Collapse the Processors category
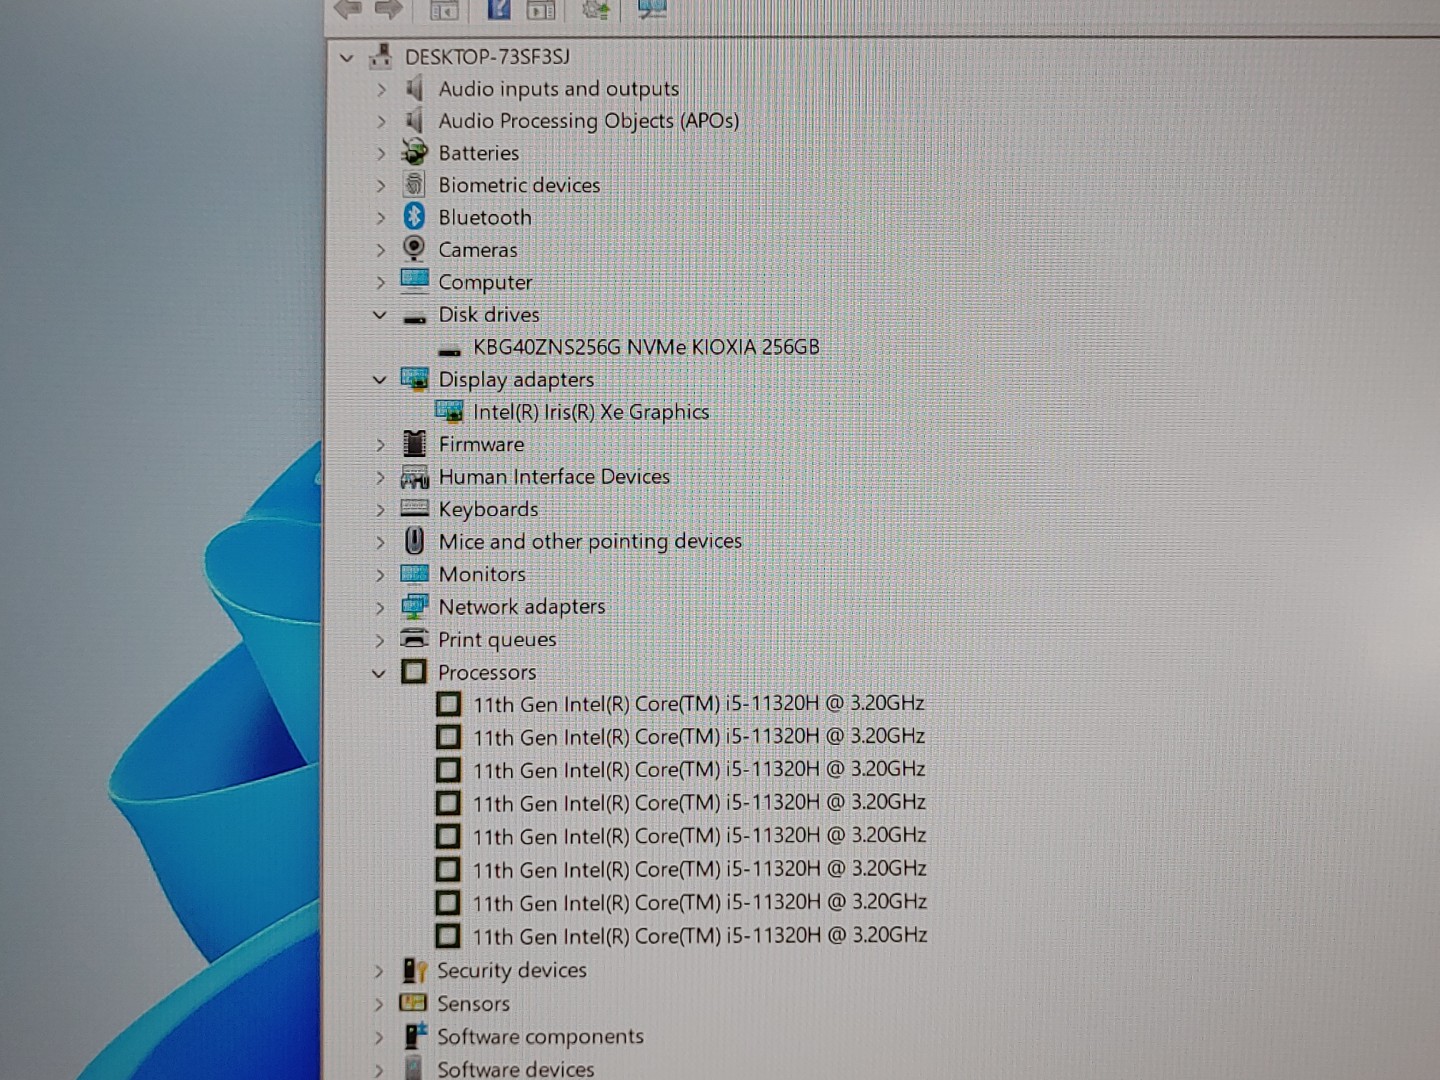 (379, 673)
